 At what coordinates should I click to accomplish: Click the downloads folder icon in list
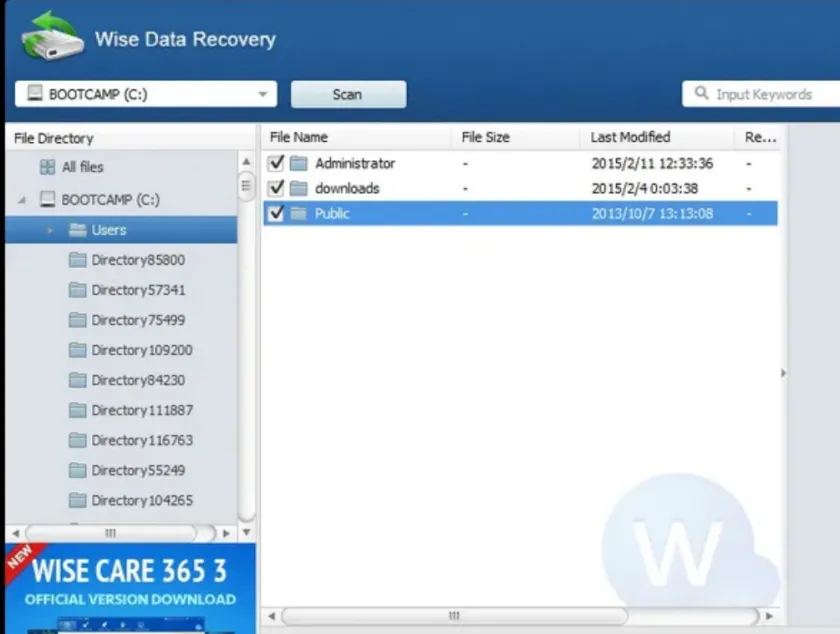pos(298,189)
